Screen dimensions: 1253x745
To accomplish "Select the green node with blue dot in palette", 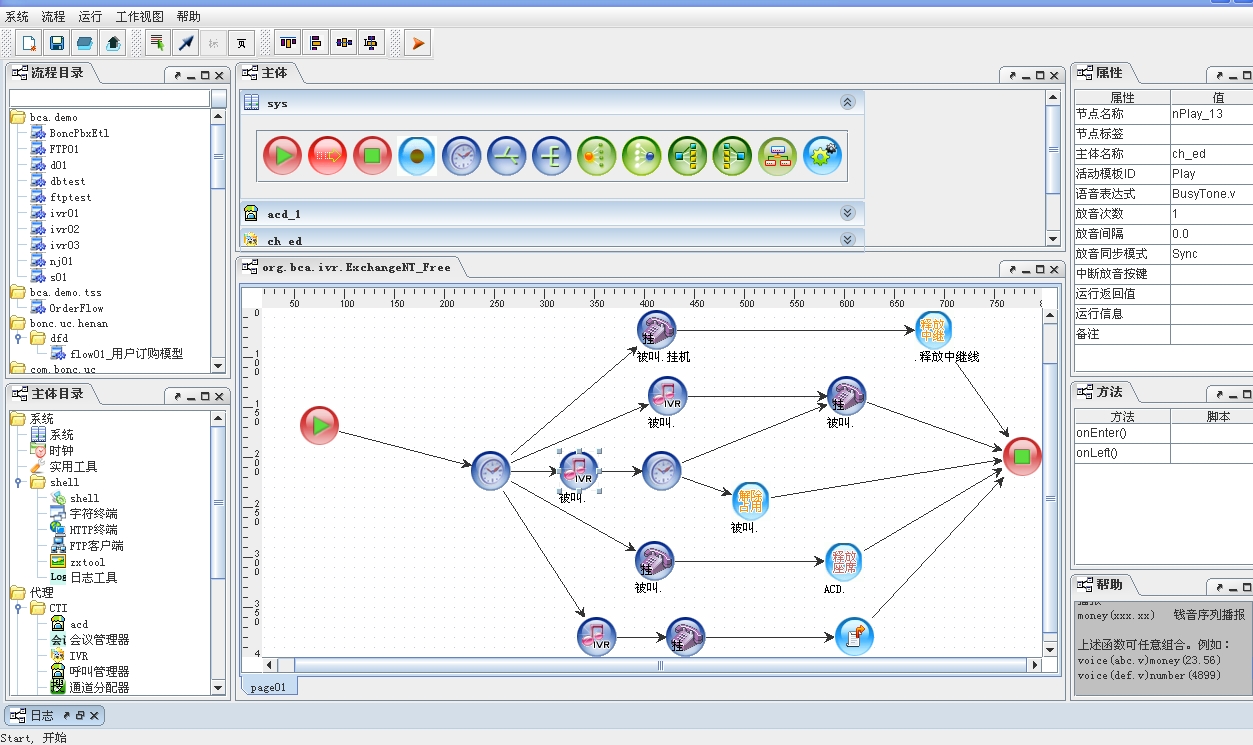I will click(642, 156).
